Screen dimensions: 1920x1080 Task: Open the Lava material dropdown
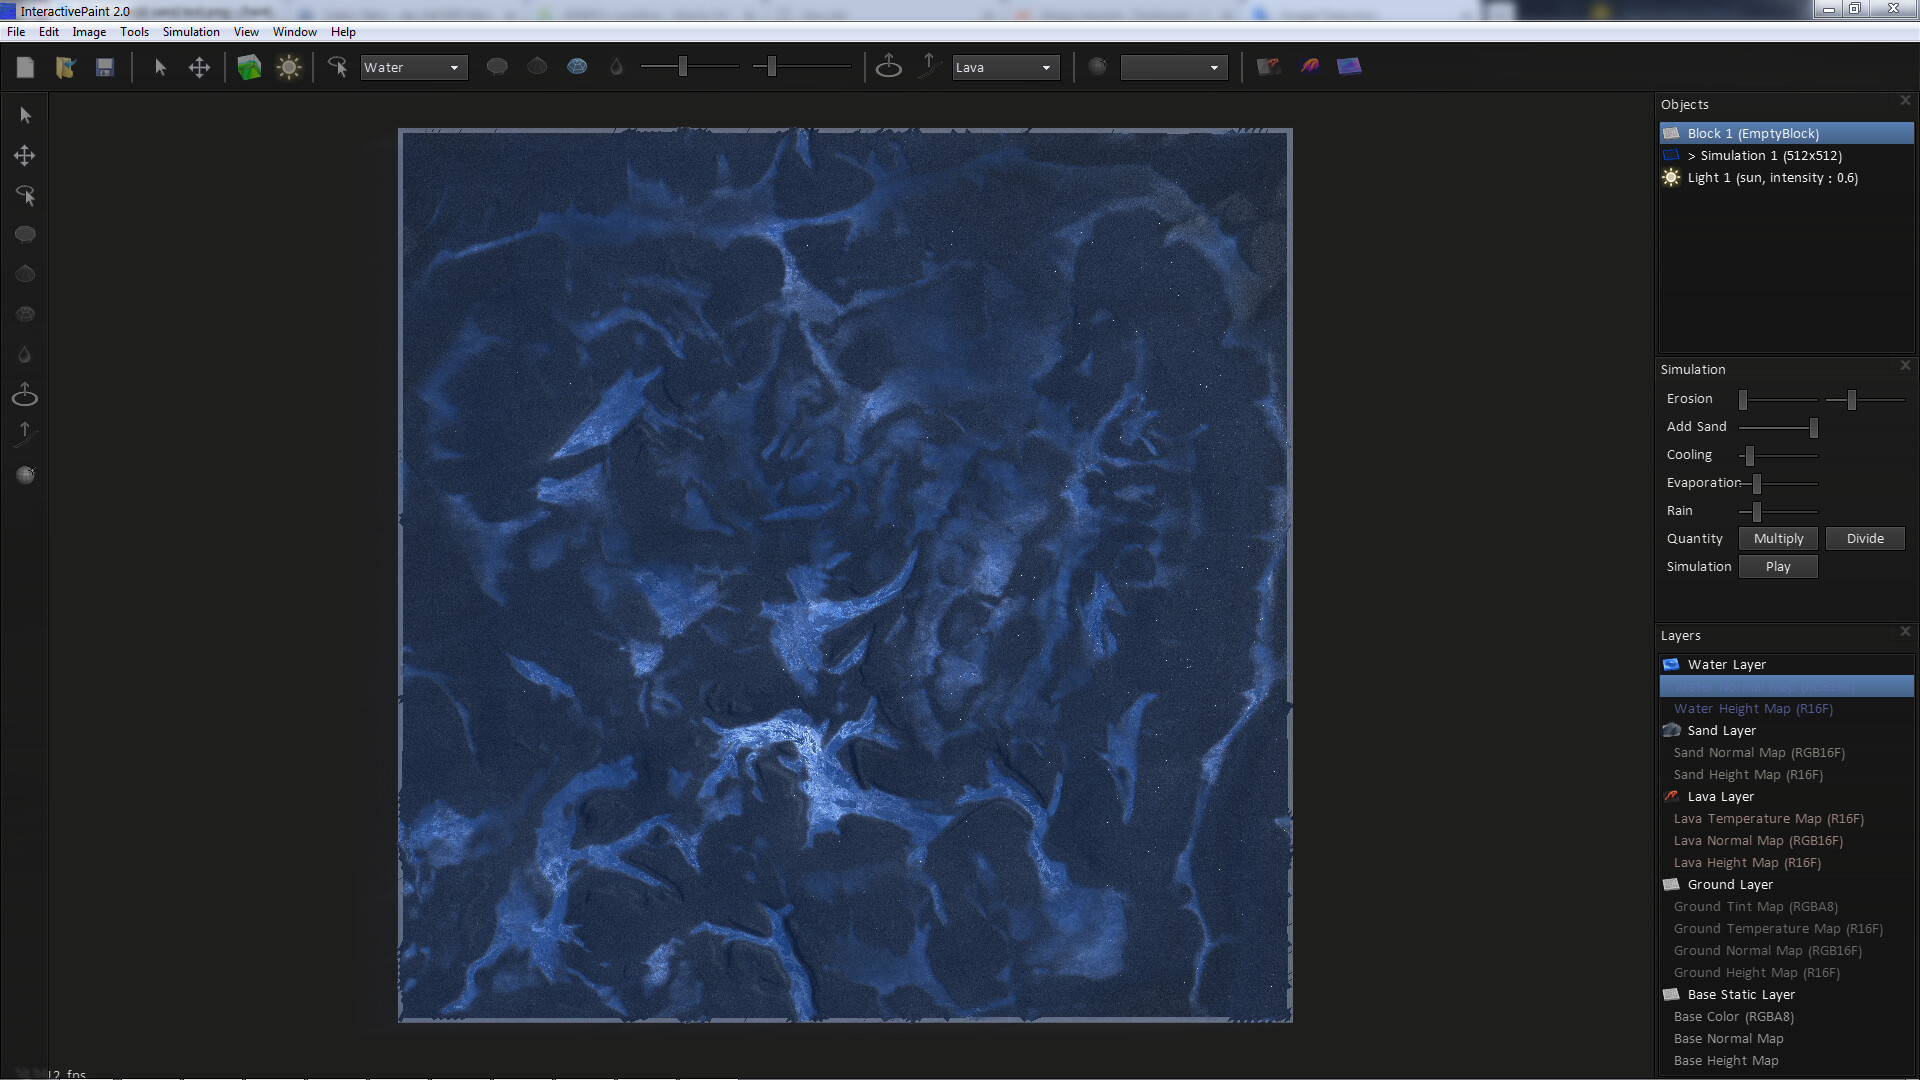pos(1005,67)
